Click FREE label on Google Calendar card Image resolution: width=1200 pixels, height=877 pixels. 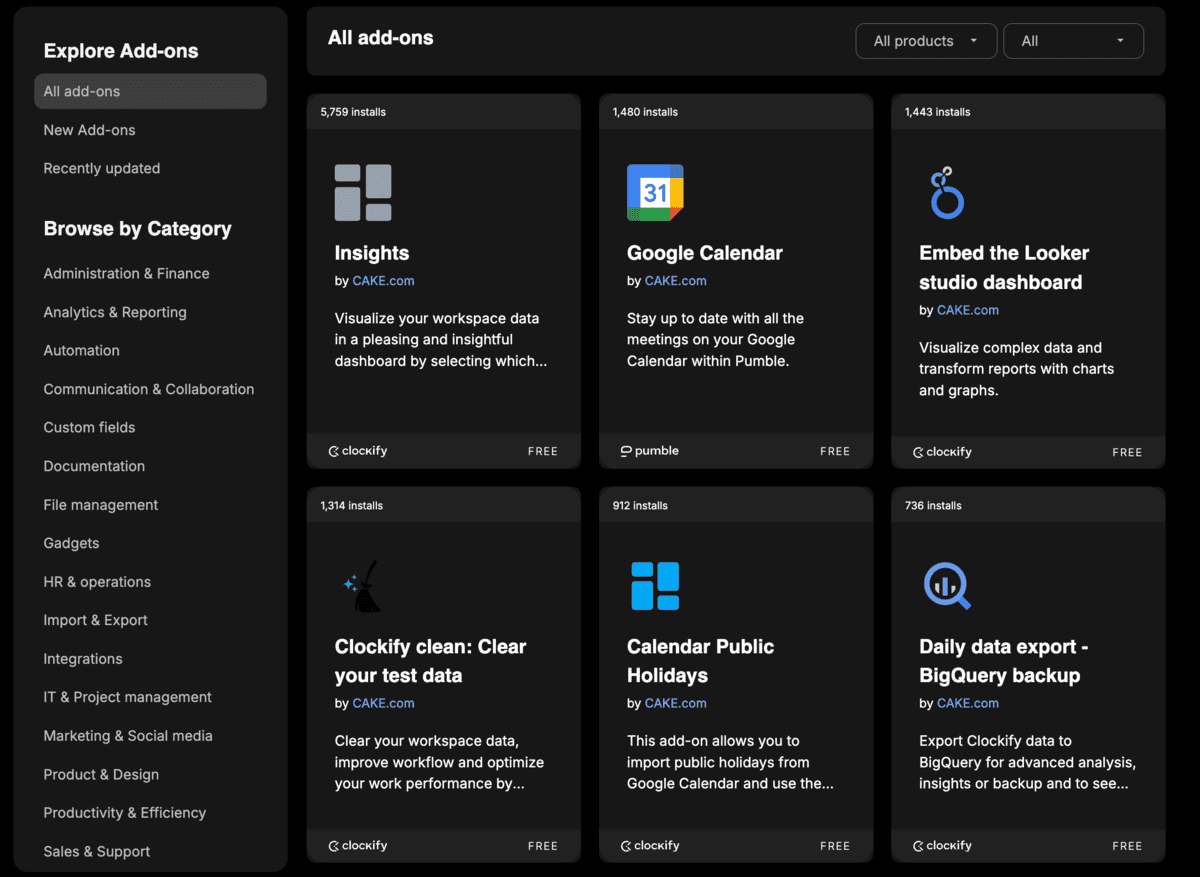click(x=835, y=452)
